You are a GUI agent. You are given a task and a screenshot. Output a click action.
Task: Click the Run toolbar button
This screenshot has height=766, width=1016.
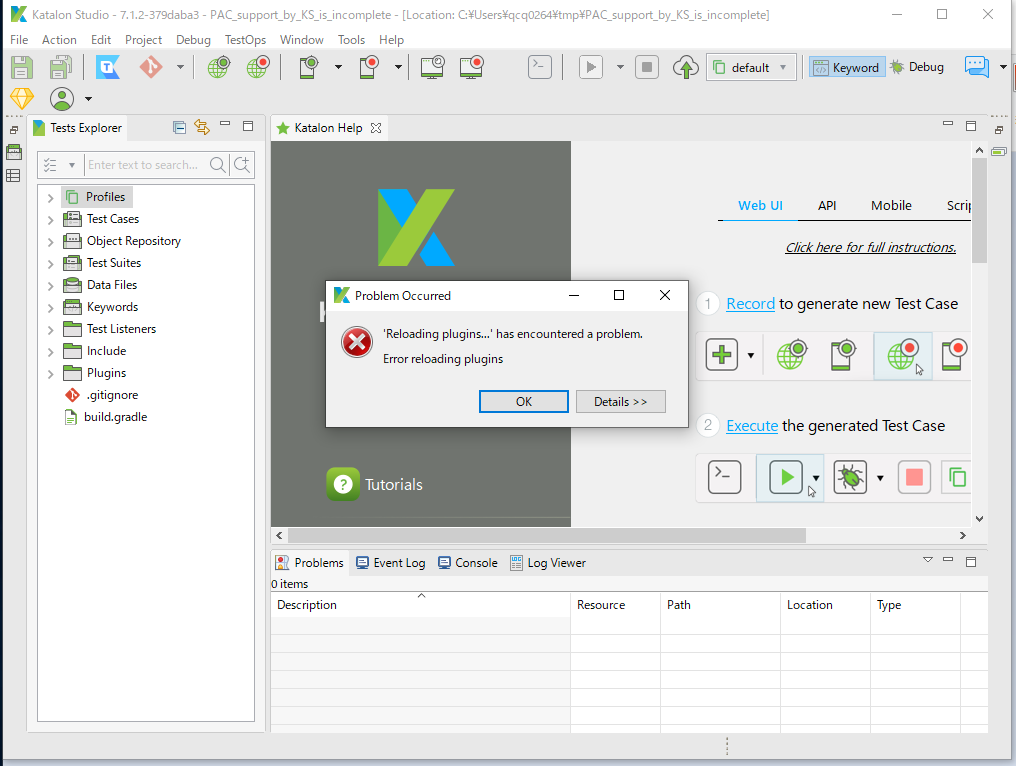[x=590, y=67]
